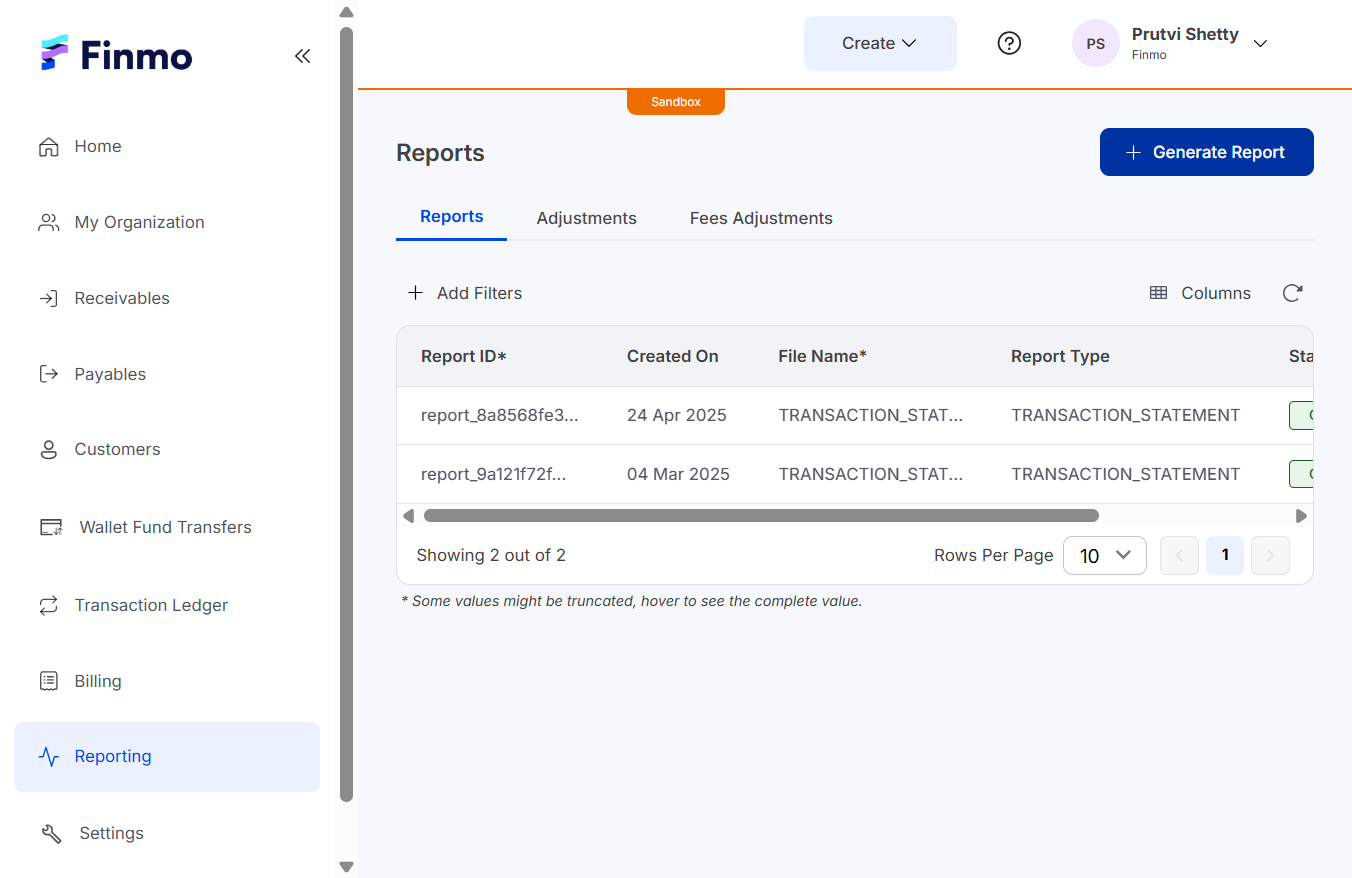Click the help question mark icon
Viewport: 1352px width, 878px height.
(x=1010, y=43)
